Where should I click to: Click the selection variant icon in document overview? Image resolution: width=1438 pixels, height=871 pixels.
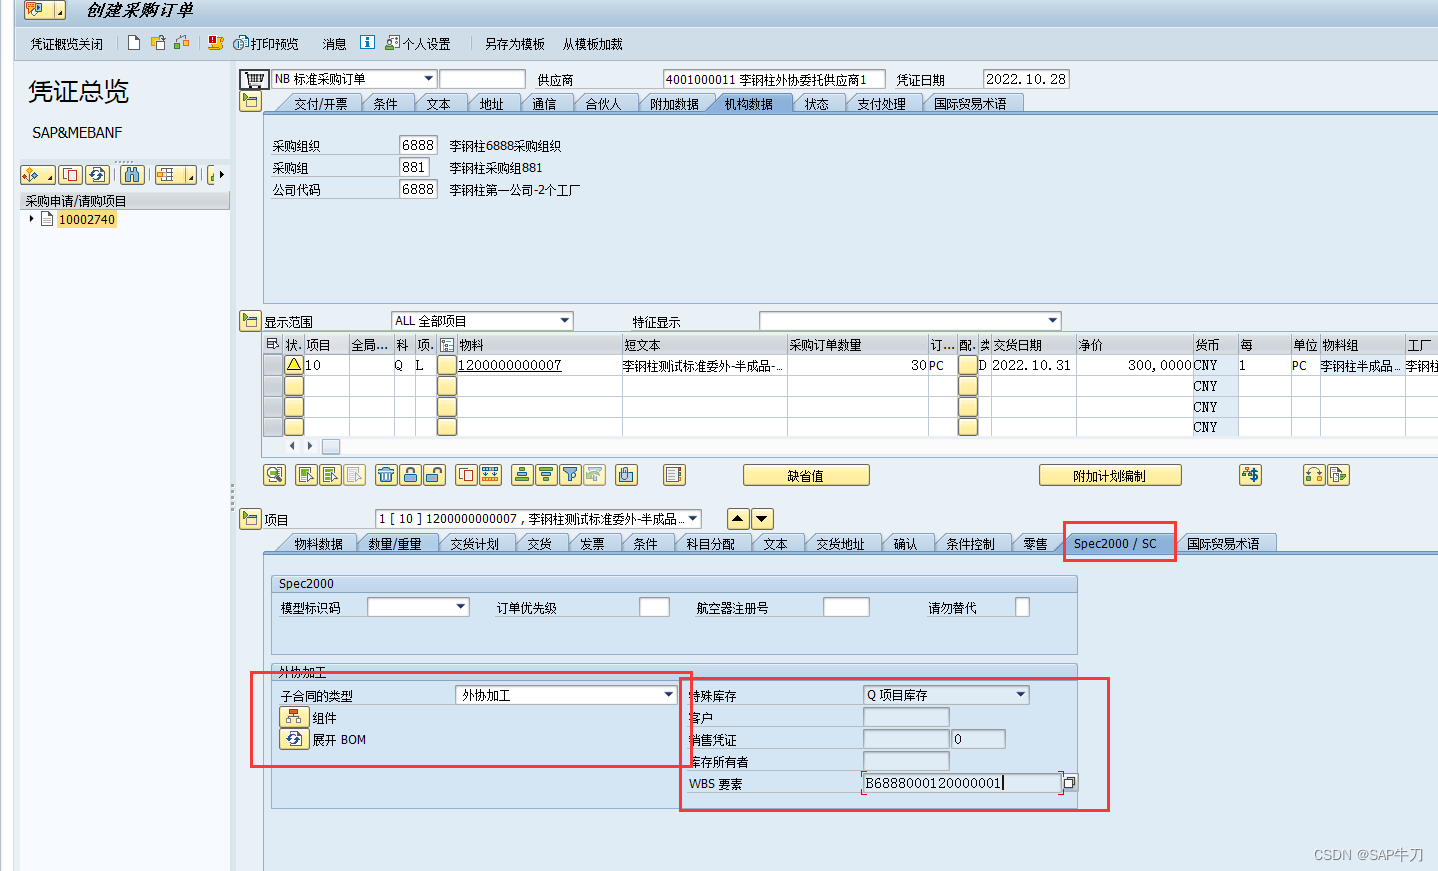(x=37, y=175)
